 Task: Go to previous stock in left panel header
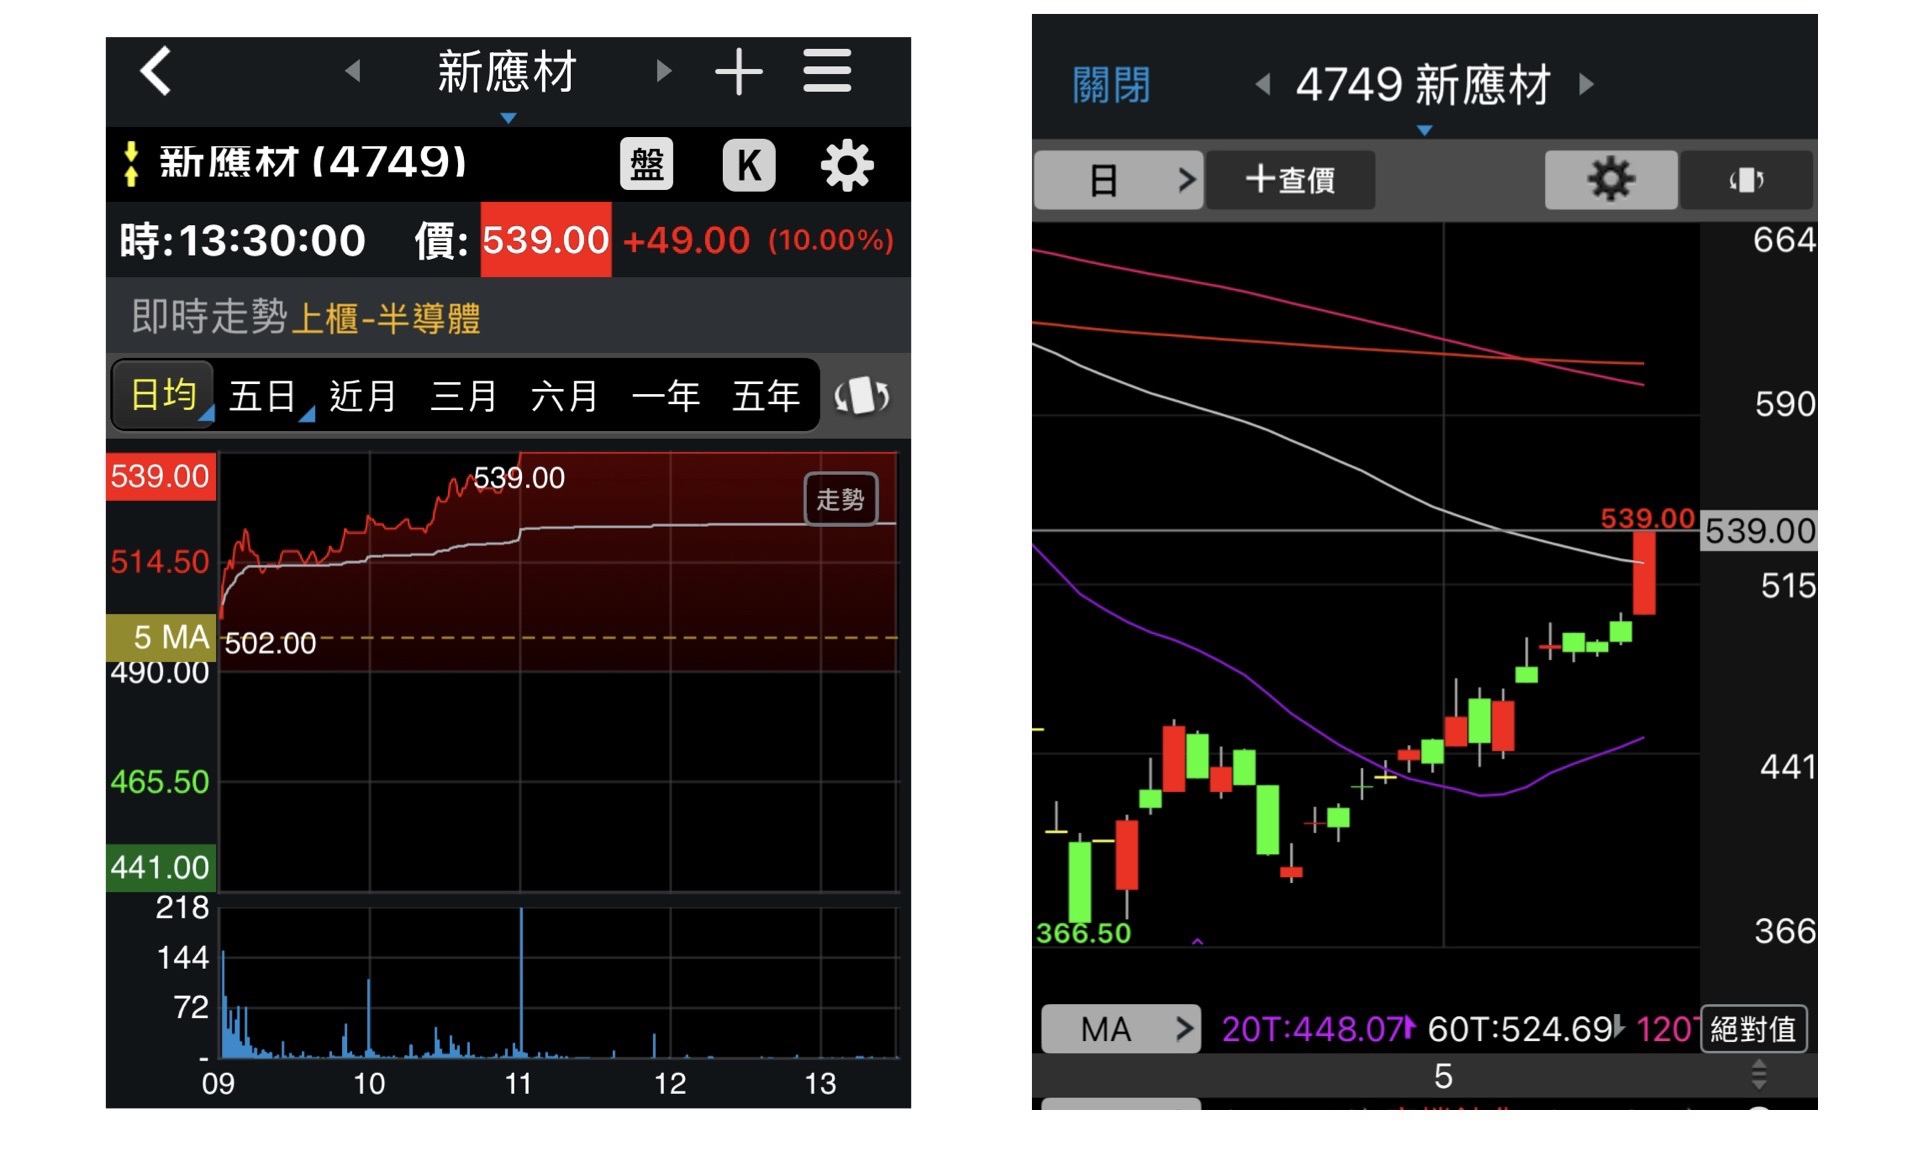click(352, 71)
